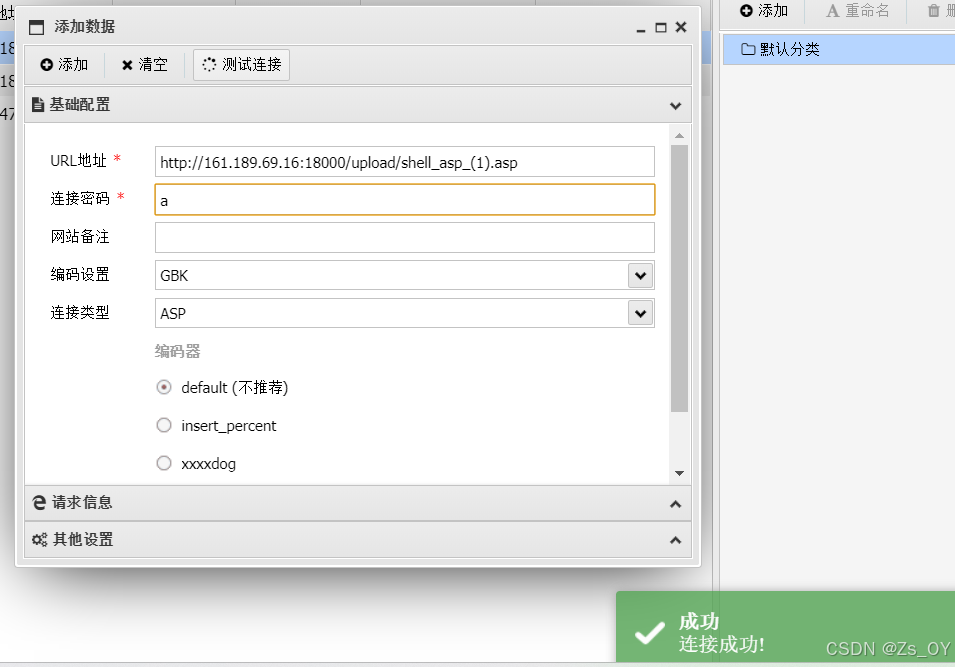Click the 清空 clear button
The width and height of the screenshot is (955, 667).
coord(144,65)
